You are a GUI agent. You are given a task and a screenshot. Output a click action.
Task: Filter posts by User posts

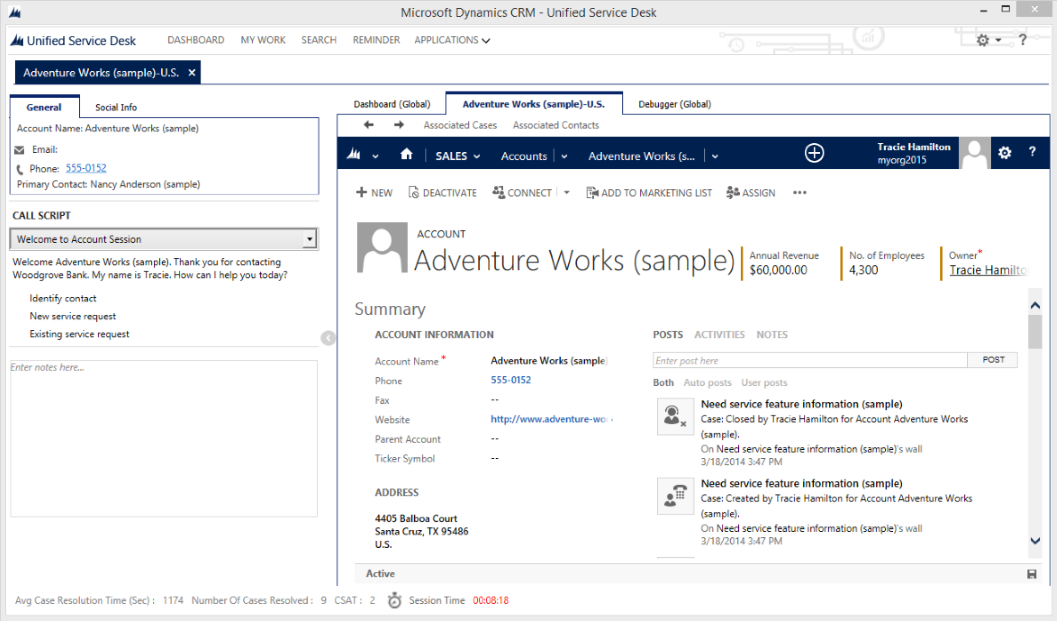[763, 382]
